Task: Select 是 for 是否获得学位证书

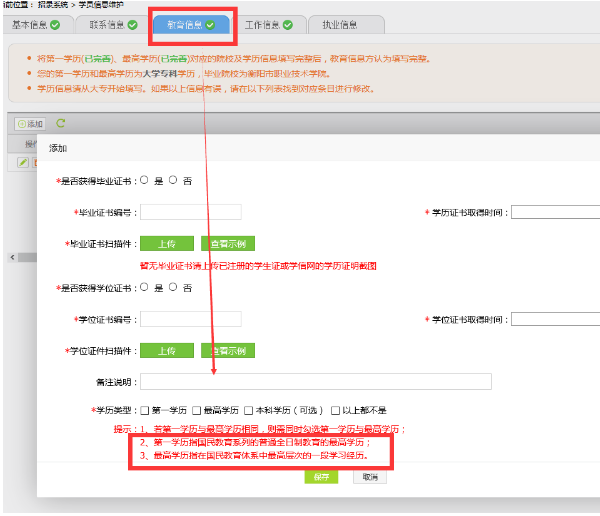Action: [144, 287]
